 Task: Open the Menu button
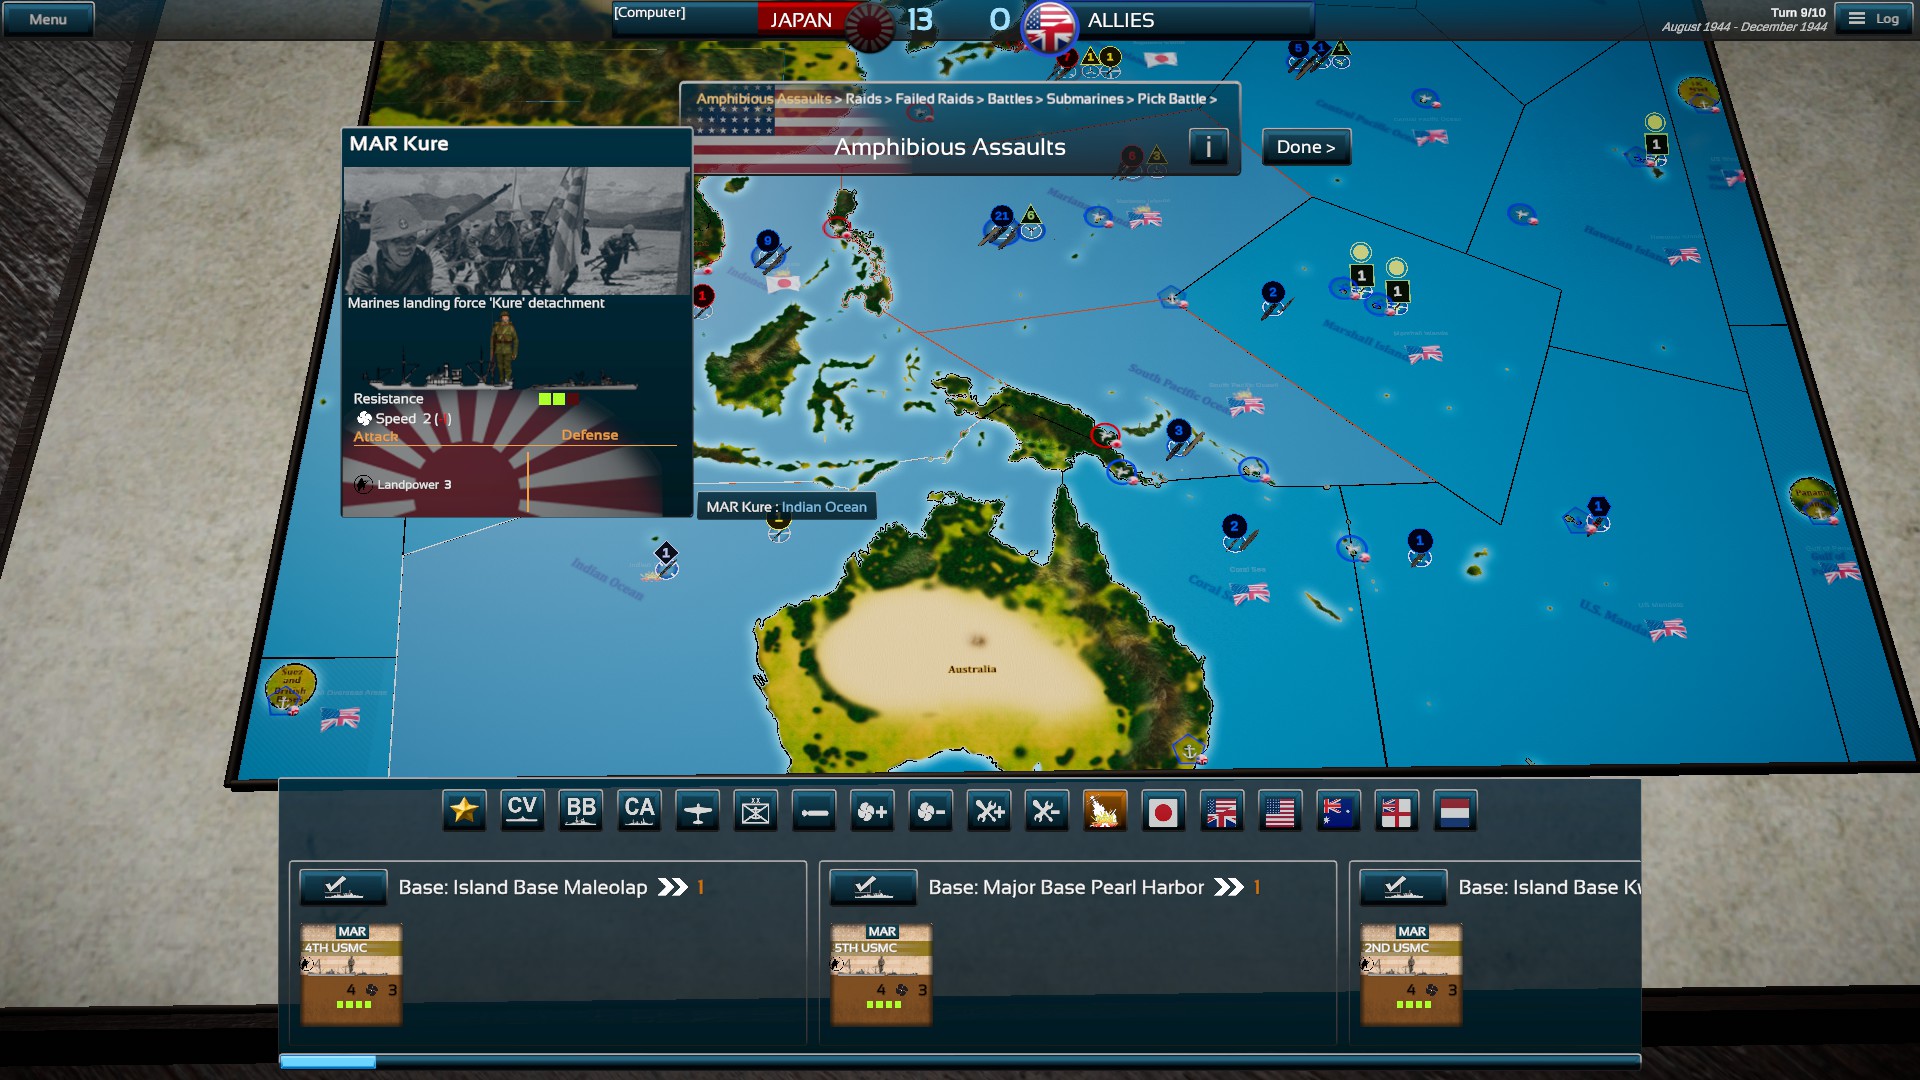coord(48,19)
